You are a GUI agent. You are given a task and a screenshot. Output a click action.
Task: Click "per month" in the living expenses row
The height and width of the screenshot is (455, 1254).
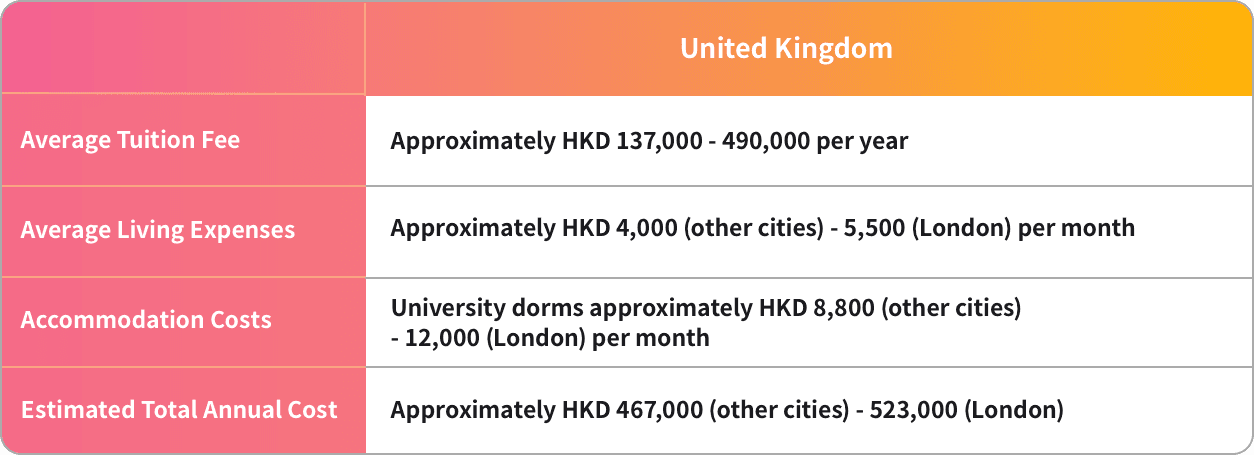[1077, 228]
